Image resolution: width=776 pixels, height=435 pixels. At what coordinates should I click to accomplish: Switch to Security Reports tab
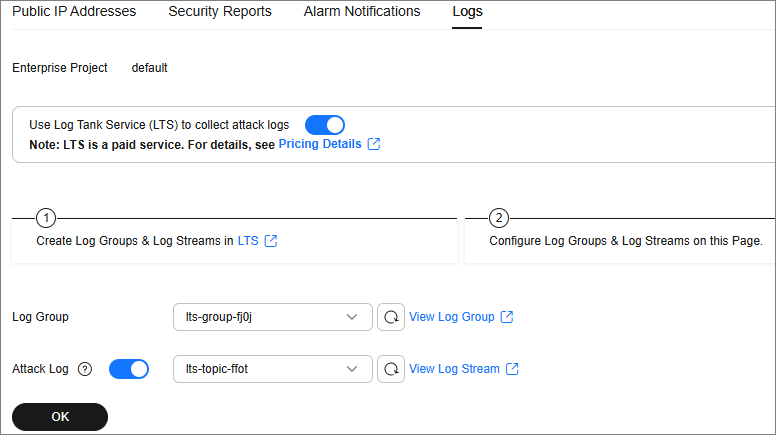coord(220,11)
